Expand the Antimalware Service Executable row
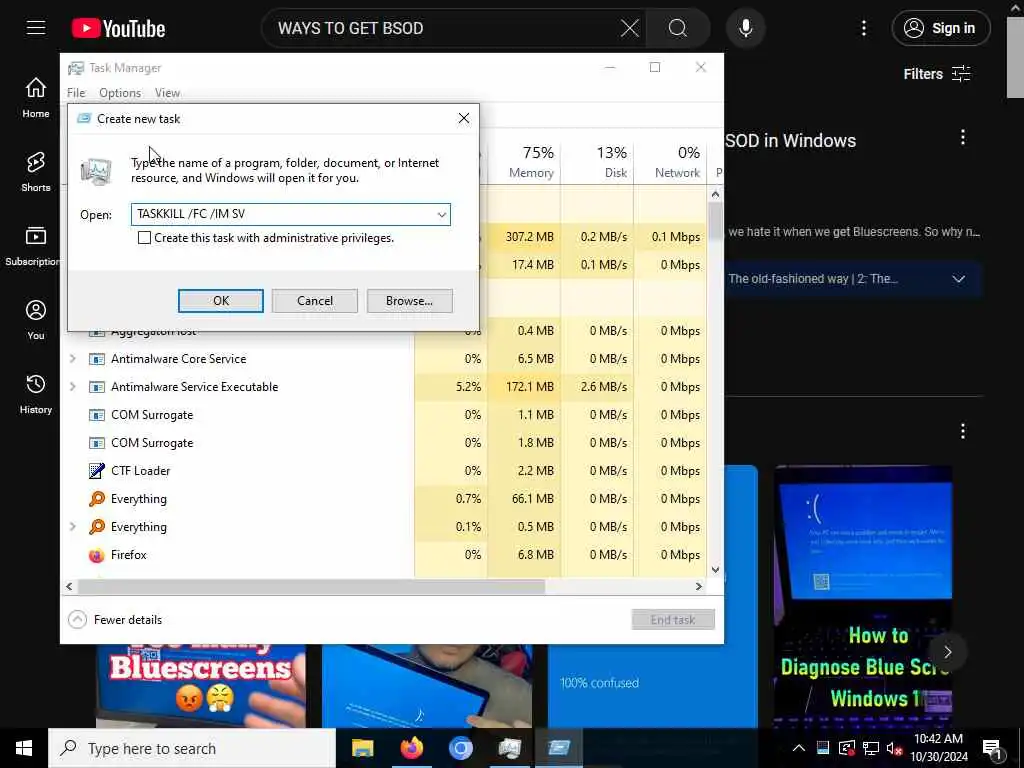This screenshot has width=1024, height=768. (x=72, y=387)
